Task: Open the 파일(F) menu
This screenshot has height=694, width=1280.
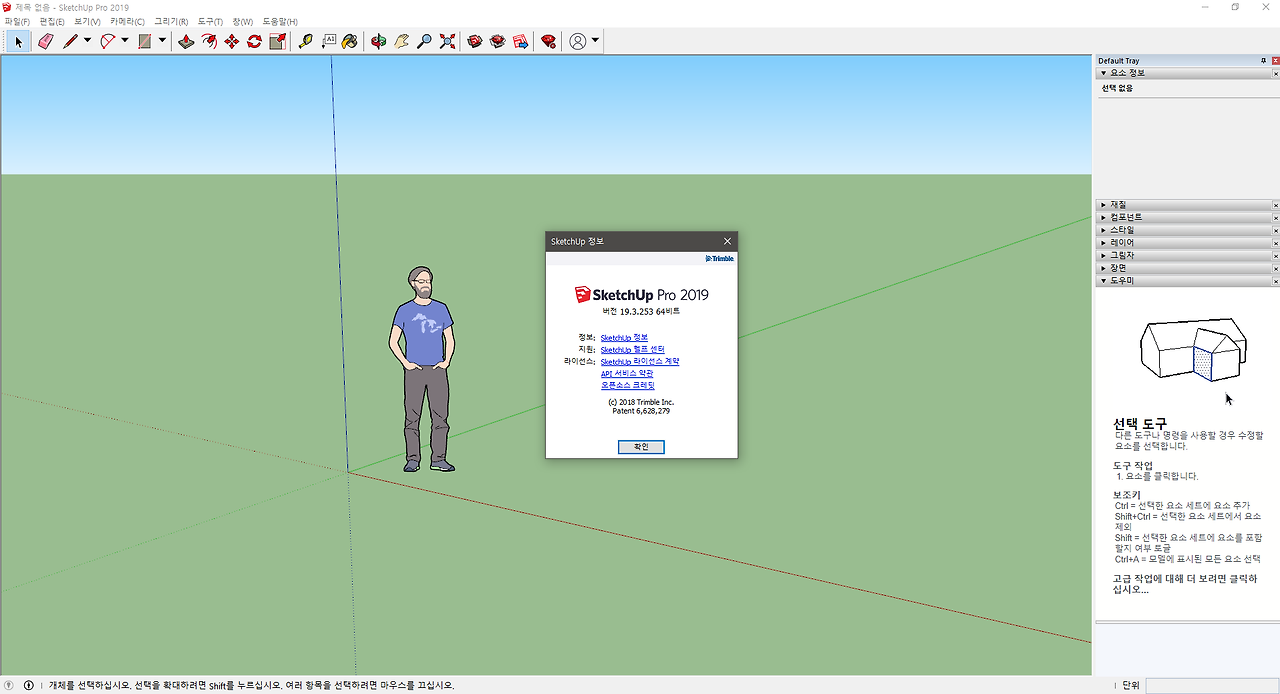Action: (x=17, y=21)
